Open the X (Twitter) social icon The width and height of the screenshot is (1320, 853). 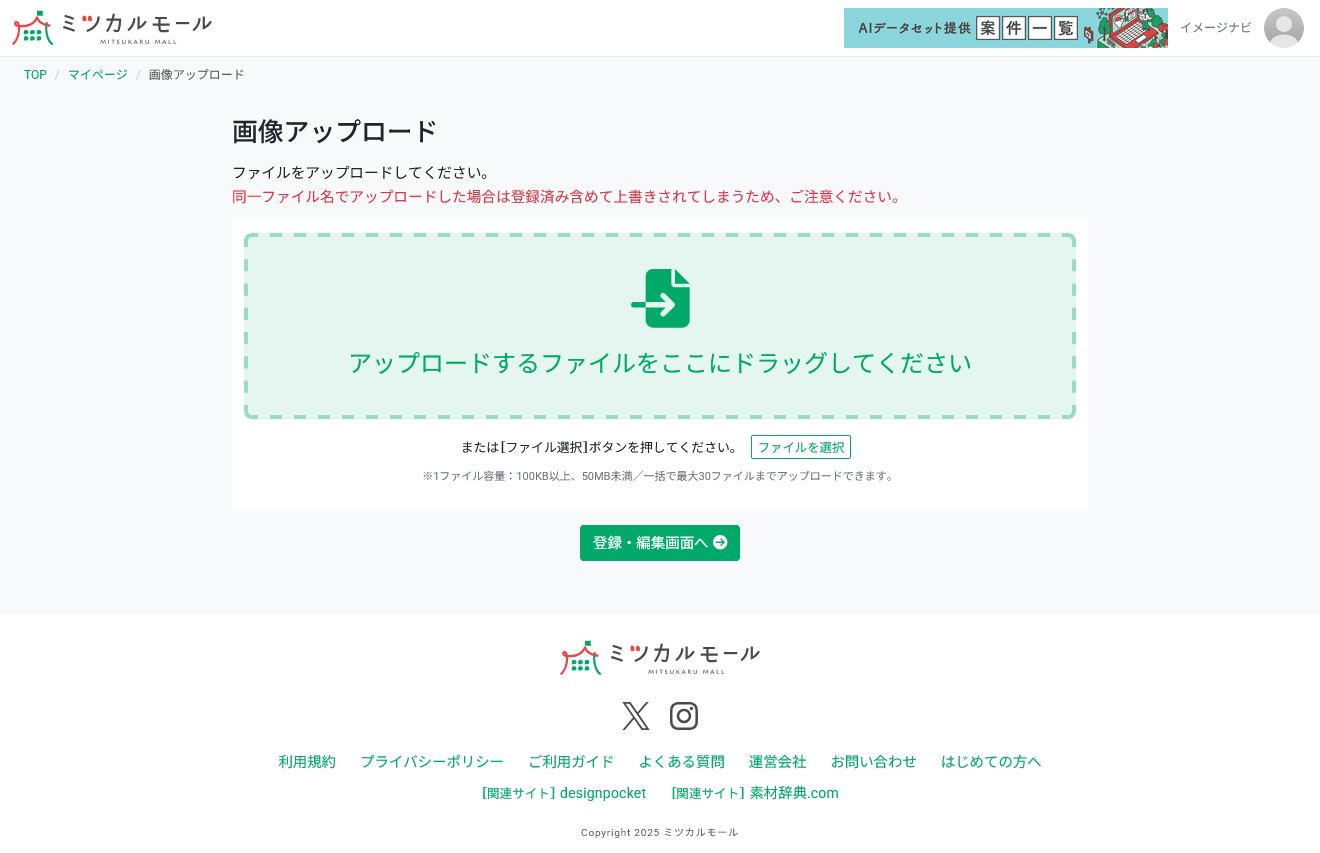coord(636,716)
